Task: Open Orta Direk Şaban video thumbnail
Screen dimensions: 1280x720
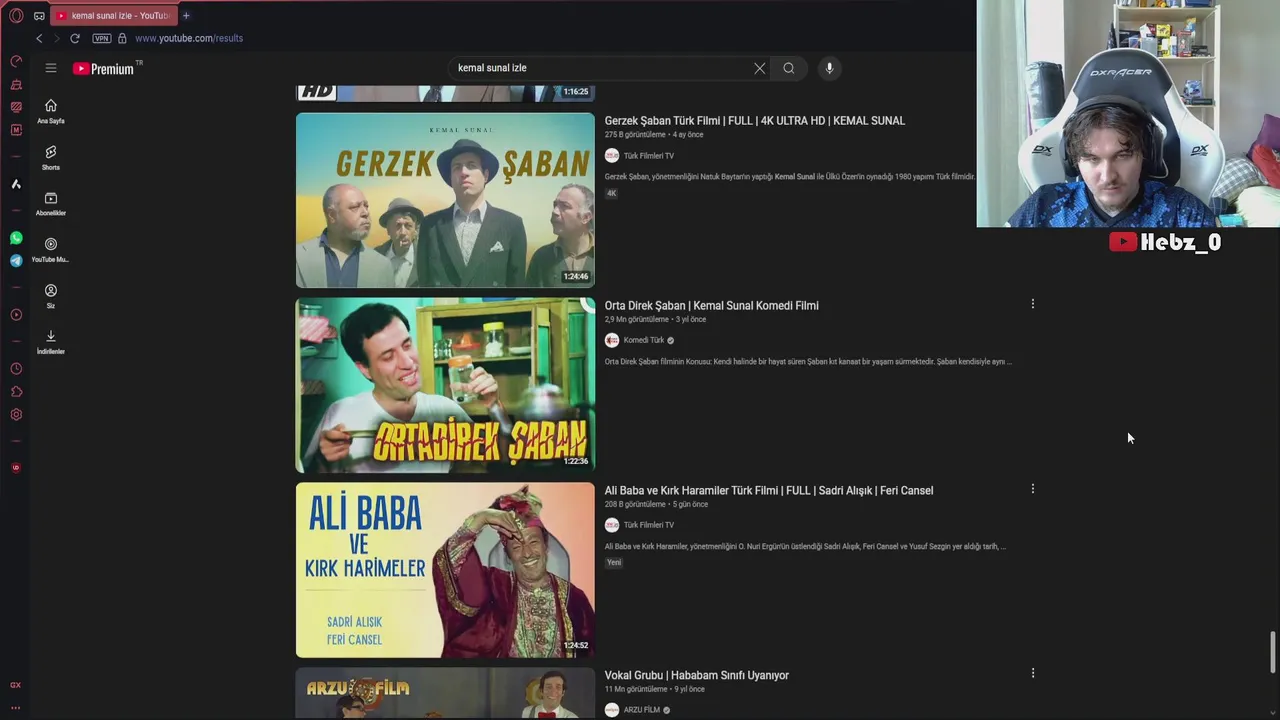Action: (445, 385)
